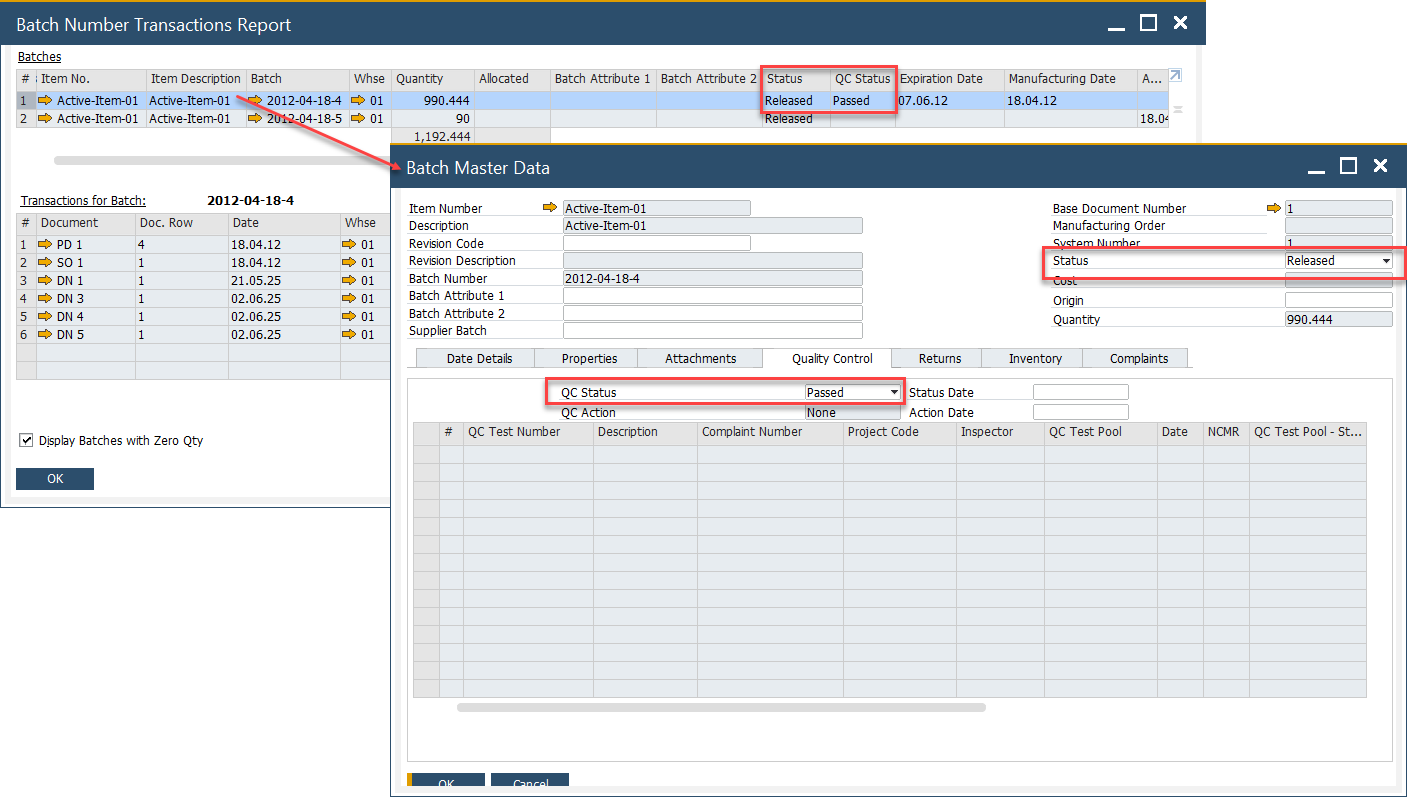Click the Supplier Batch input field
This screenshot has height=797, width=1407.
pos(712,331)
